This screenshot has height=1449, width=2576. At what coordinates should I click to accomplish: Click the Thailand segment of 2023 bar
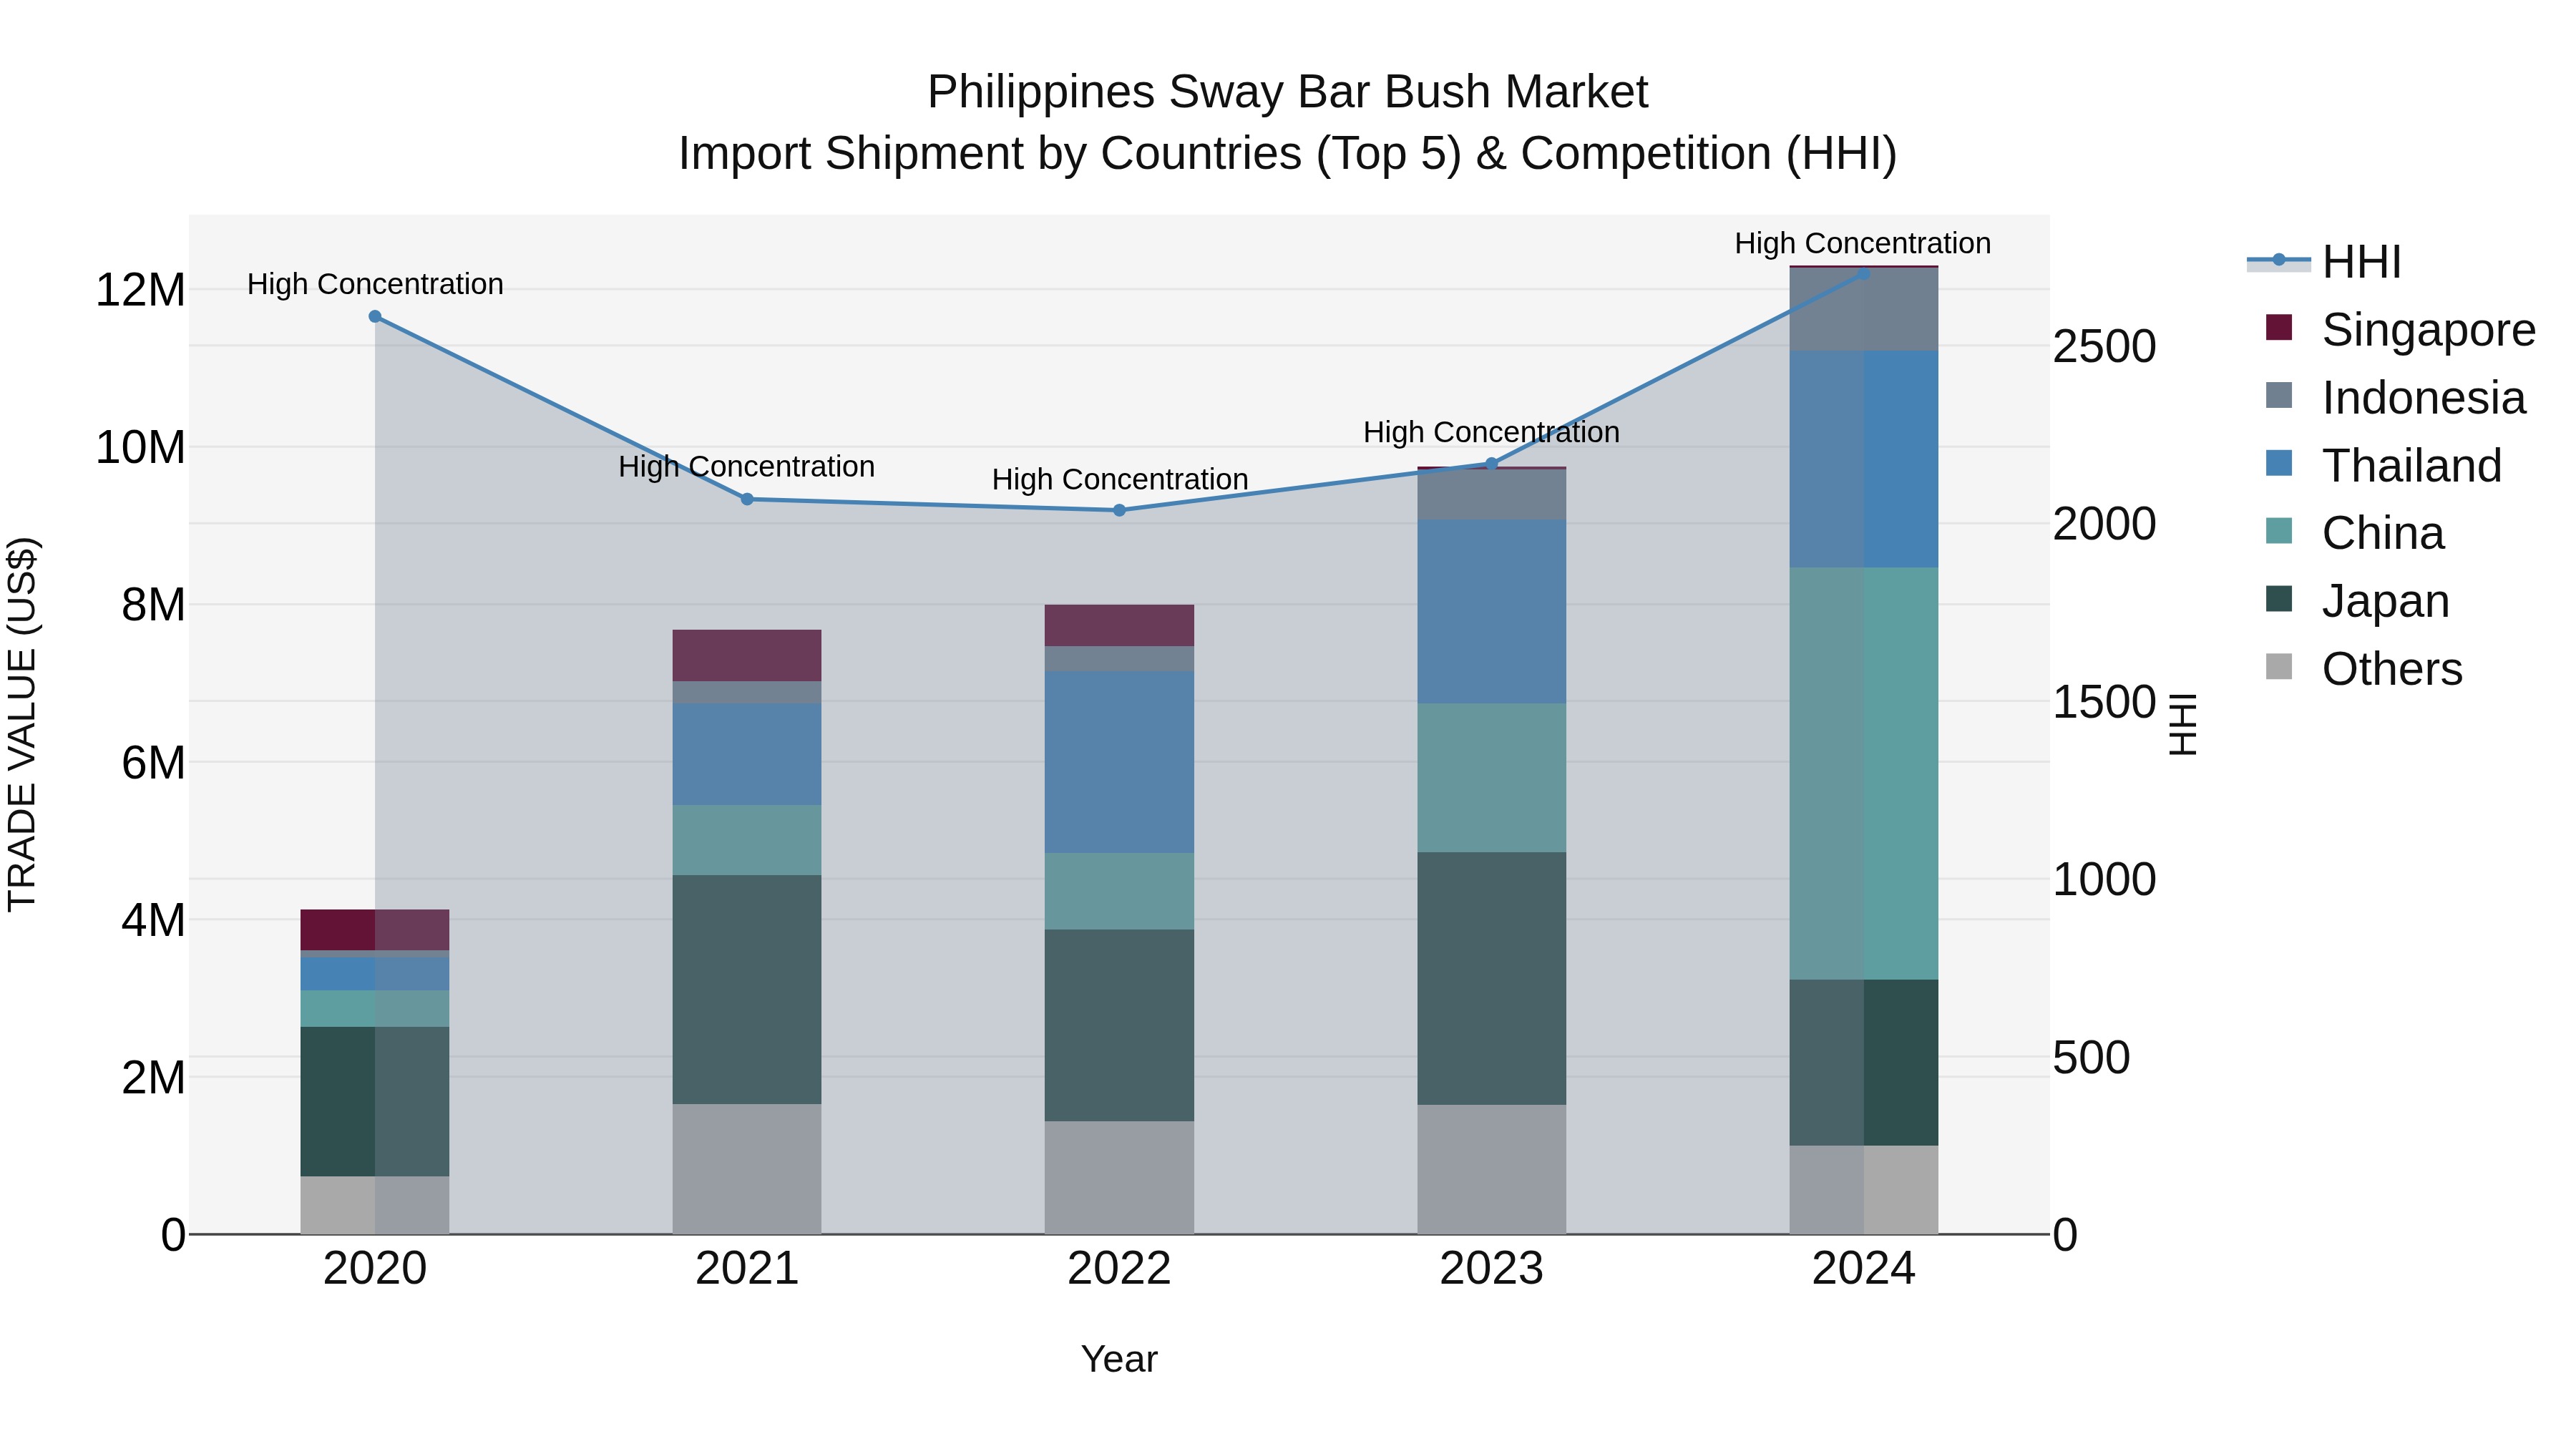point(1491,612)
